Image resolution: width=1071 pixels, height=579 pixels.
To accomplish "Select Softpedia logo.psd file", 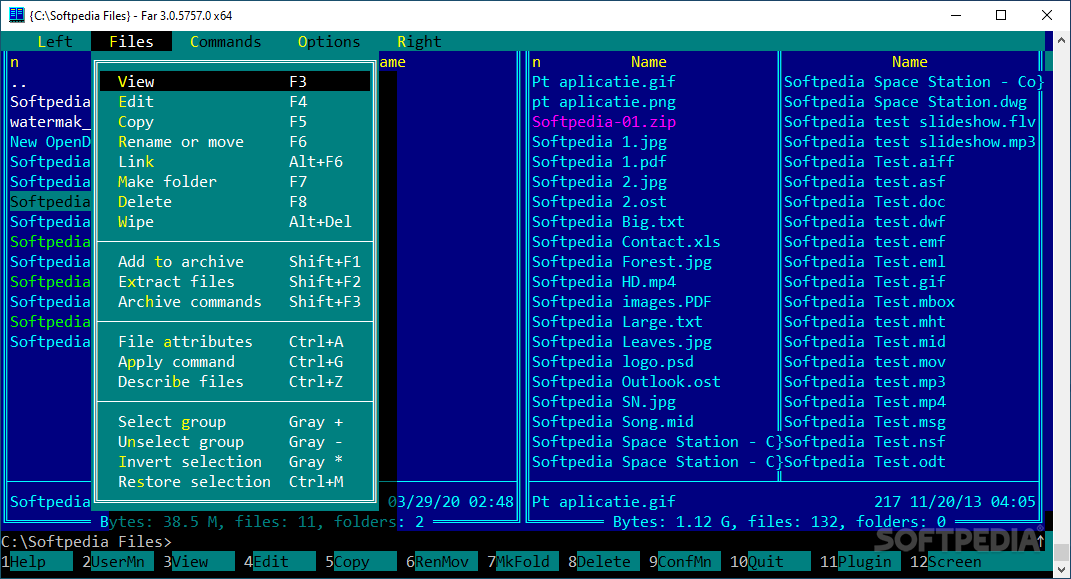I will pyautogui.click(x=613, y=361).
